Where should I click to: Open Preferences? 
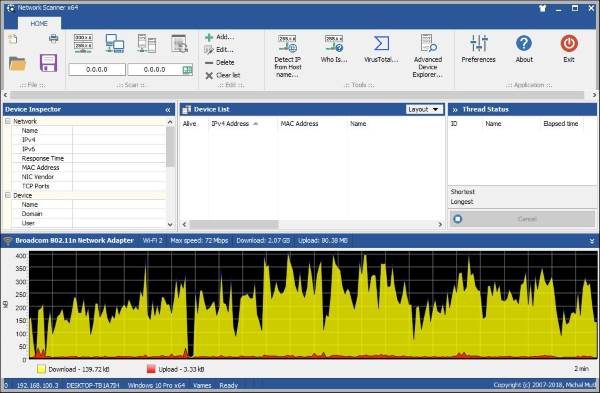click(478, 49)
